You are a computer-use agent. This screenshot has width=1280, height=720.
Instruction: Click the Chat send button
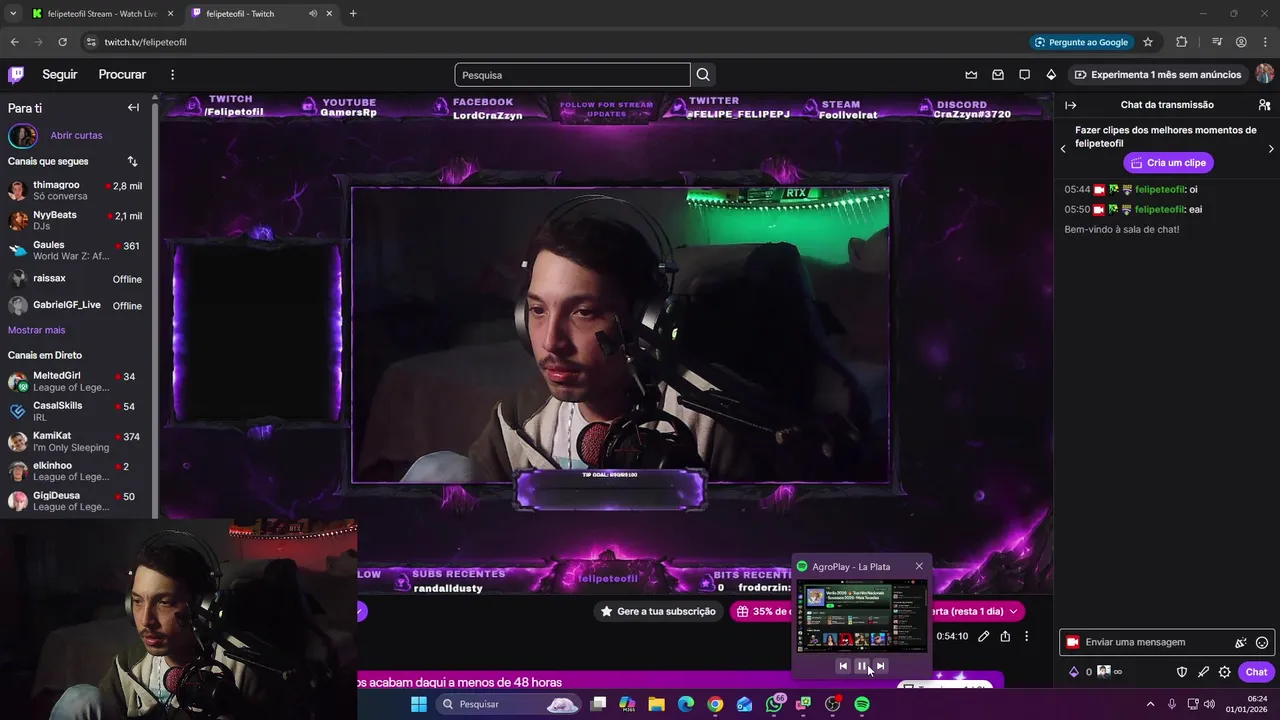pyautogui.click(x=1256, y=672)
